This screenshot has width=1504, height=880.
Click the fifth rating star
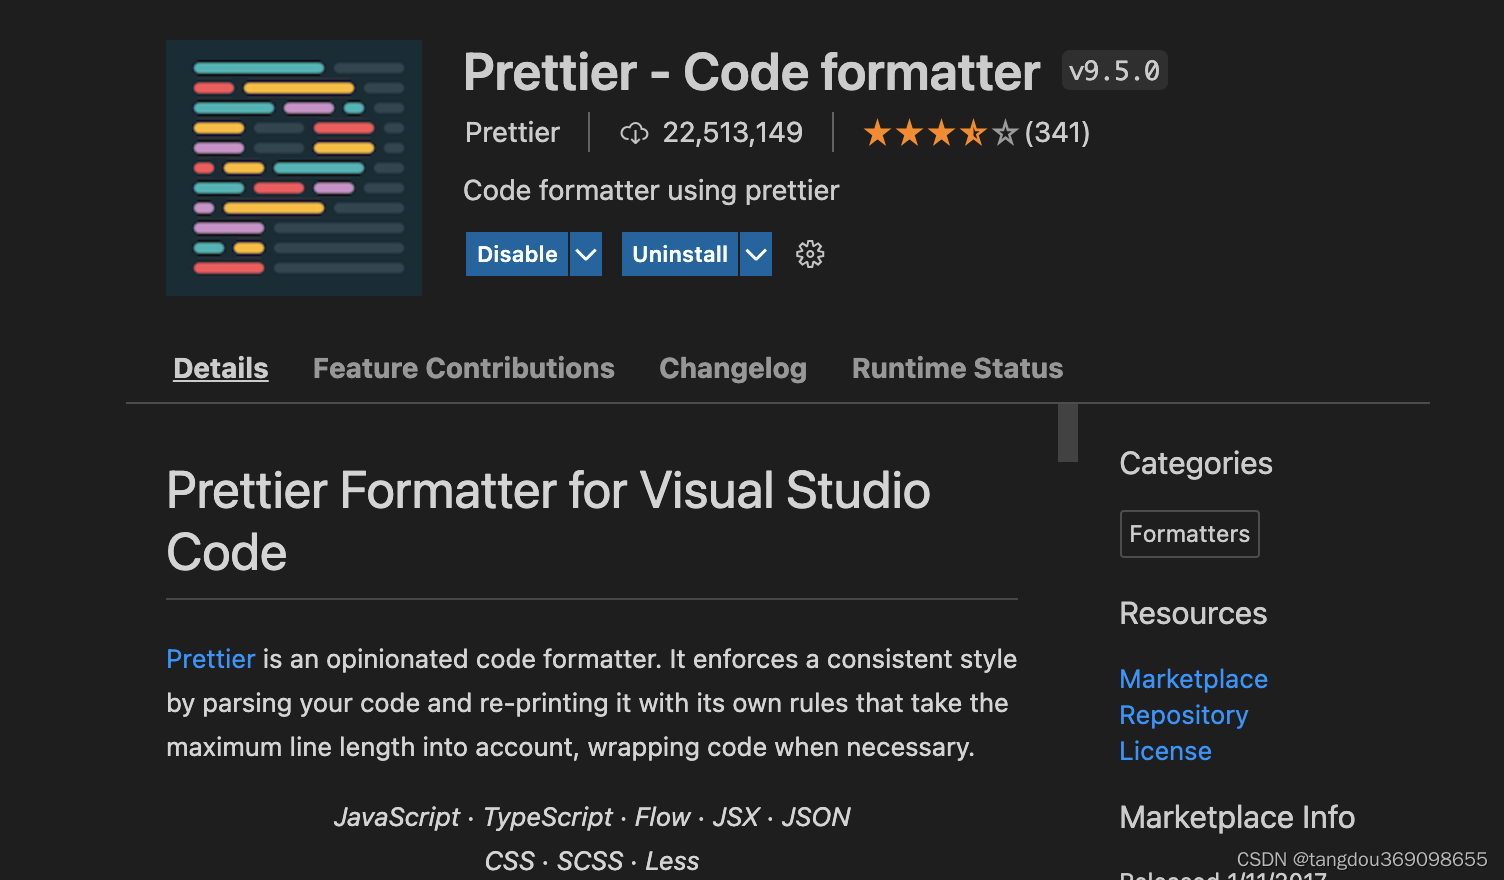tap(1004, 131)
